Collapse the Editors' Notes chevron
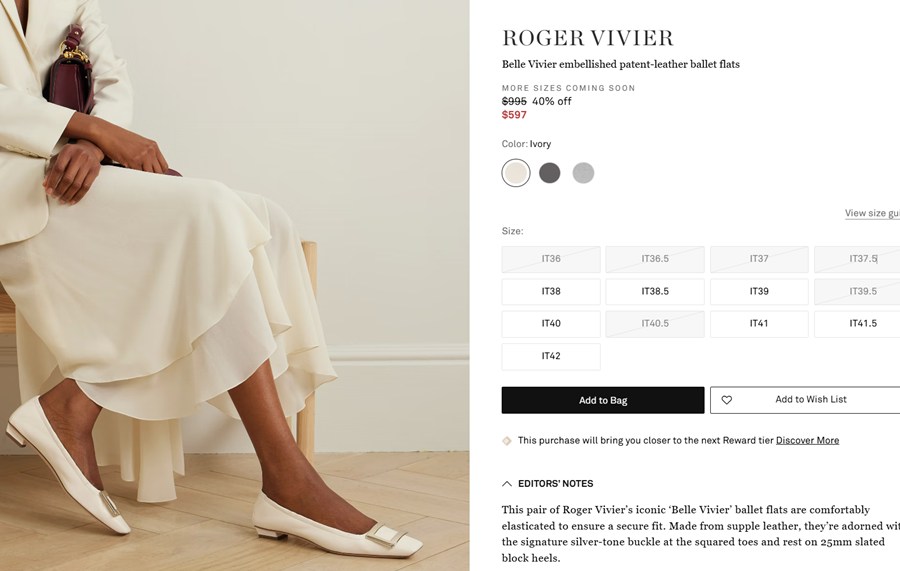The width and height of the screenshot is (900, 571). [507, 484]
